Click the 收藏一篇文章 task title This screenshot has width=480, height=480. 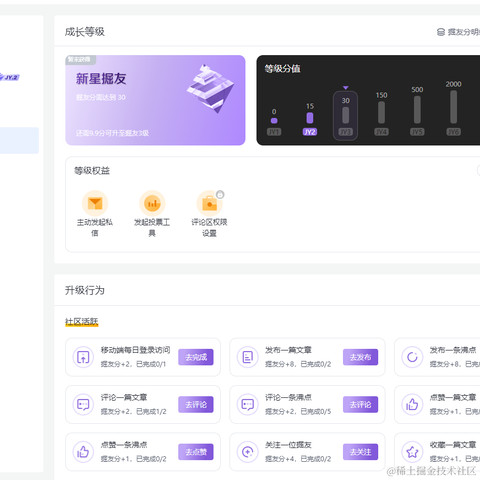click(x=453, y=445)
